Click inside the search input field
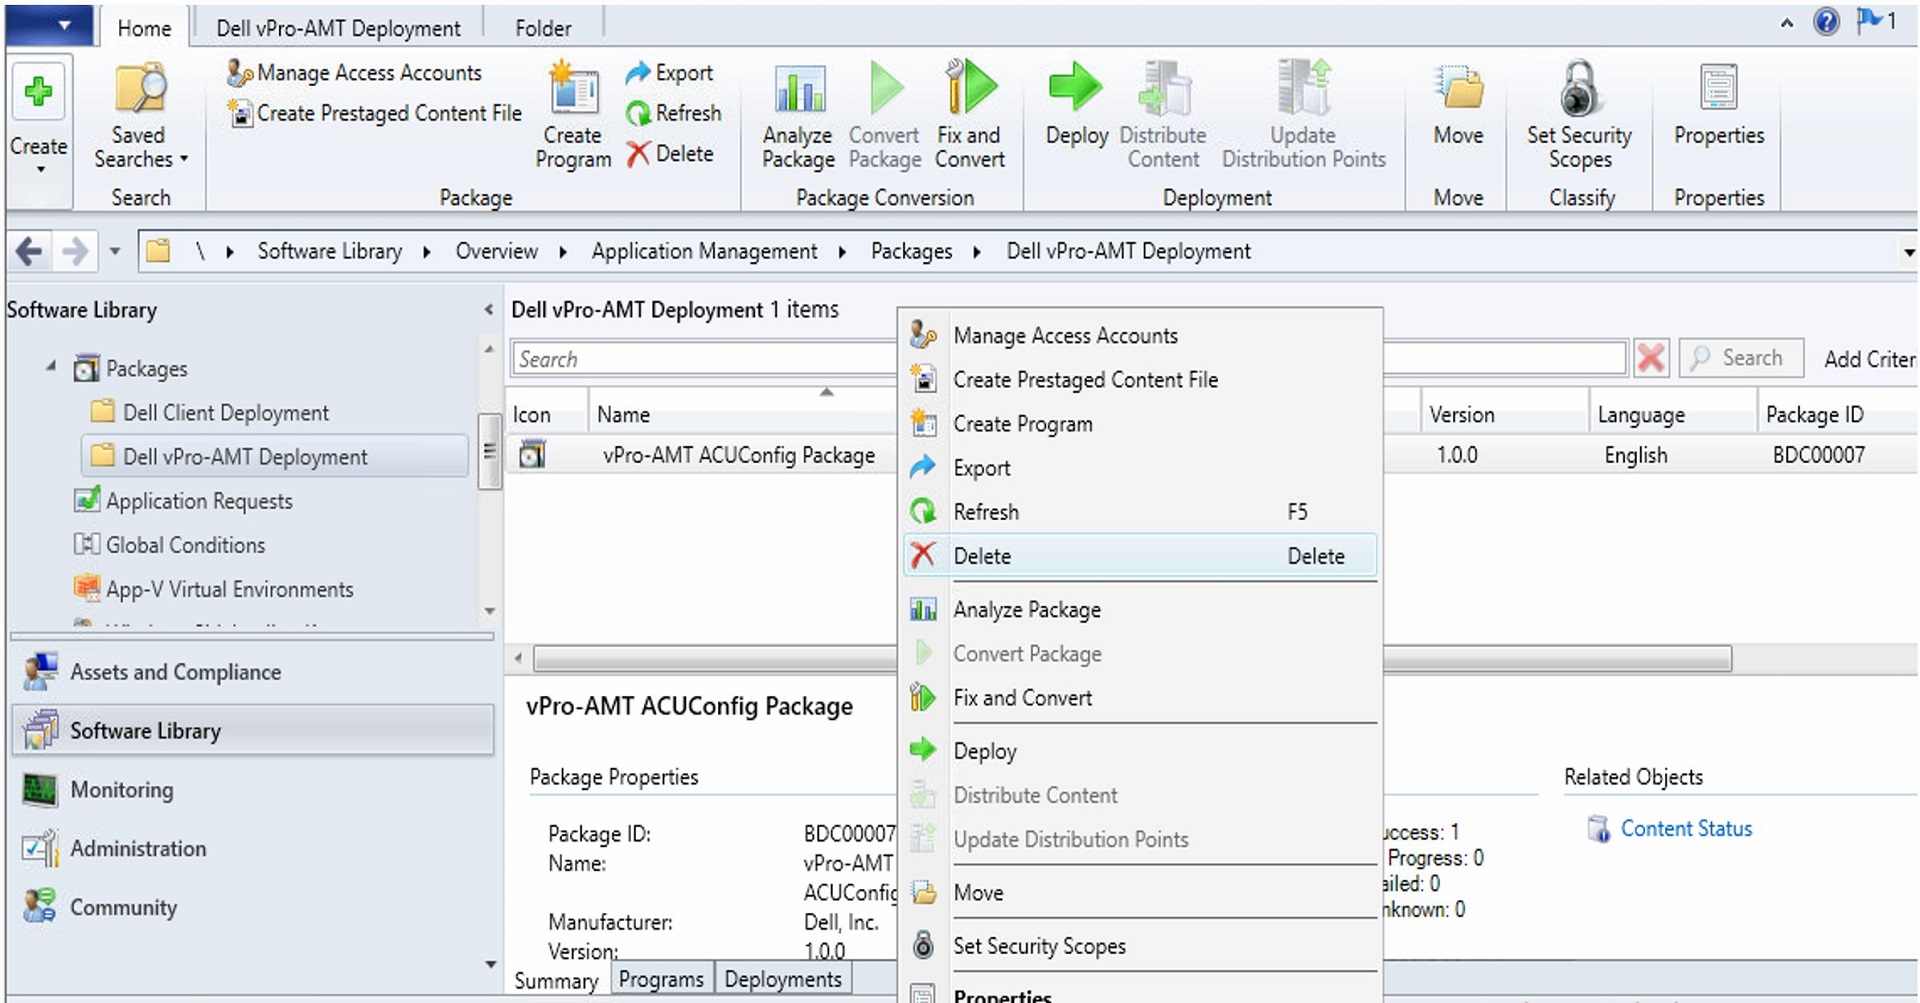The image size is (1920, 1003). point(700,358)
